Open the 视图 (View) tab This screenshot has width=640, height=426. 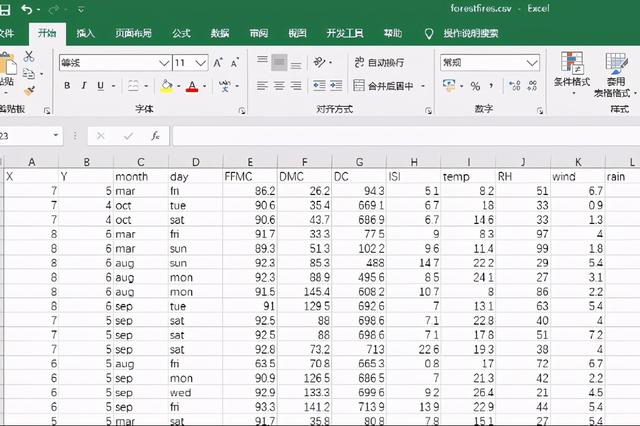coord(297,33)
